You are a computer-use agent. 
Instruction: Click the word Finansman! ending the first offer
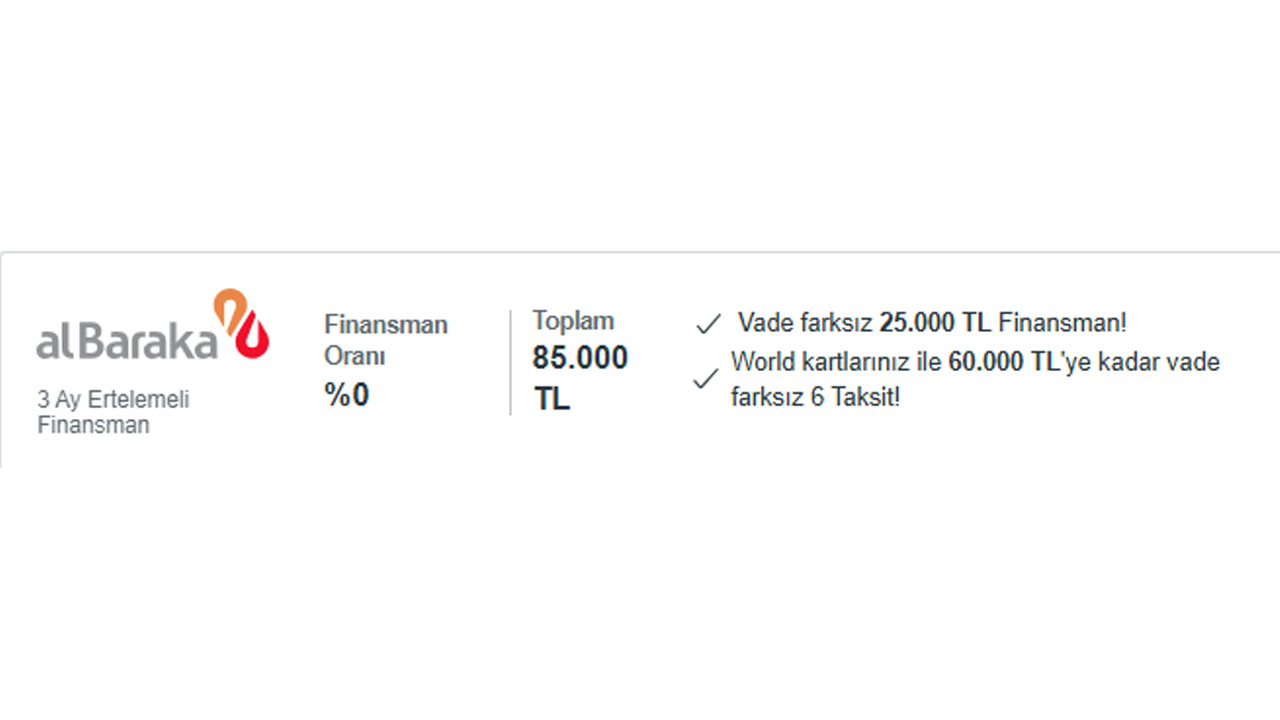pos(1062,323)
